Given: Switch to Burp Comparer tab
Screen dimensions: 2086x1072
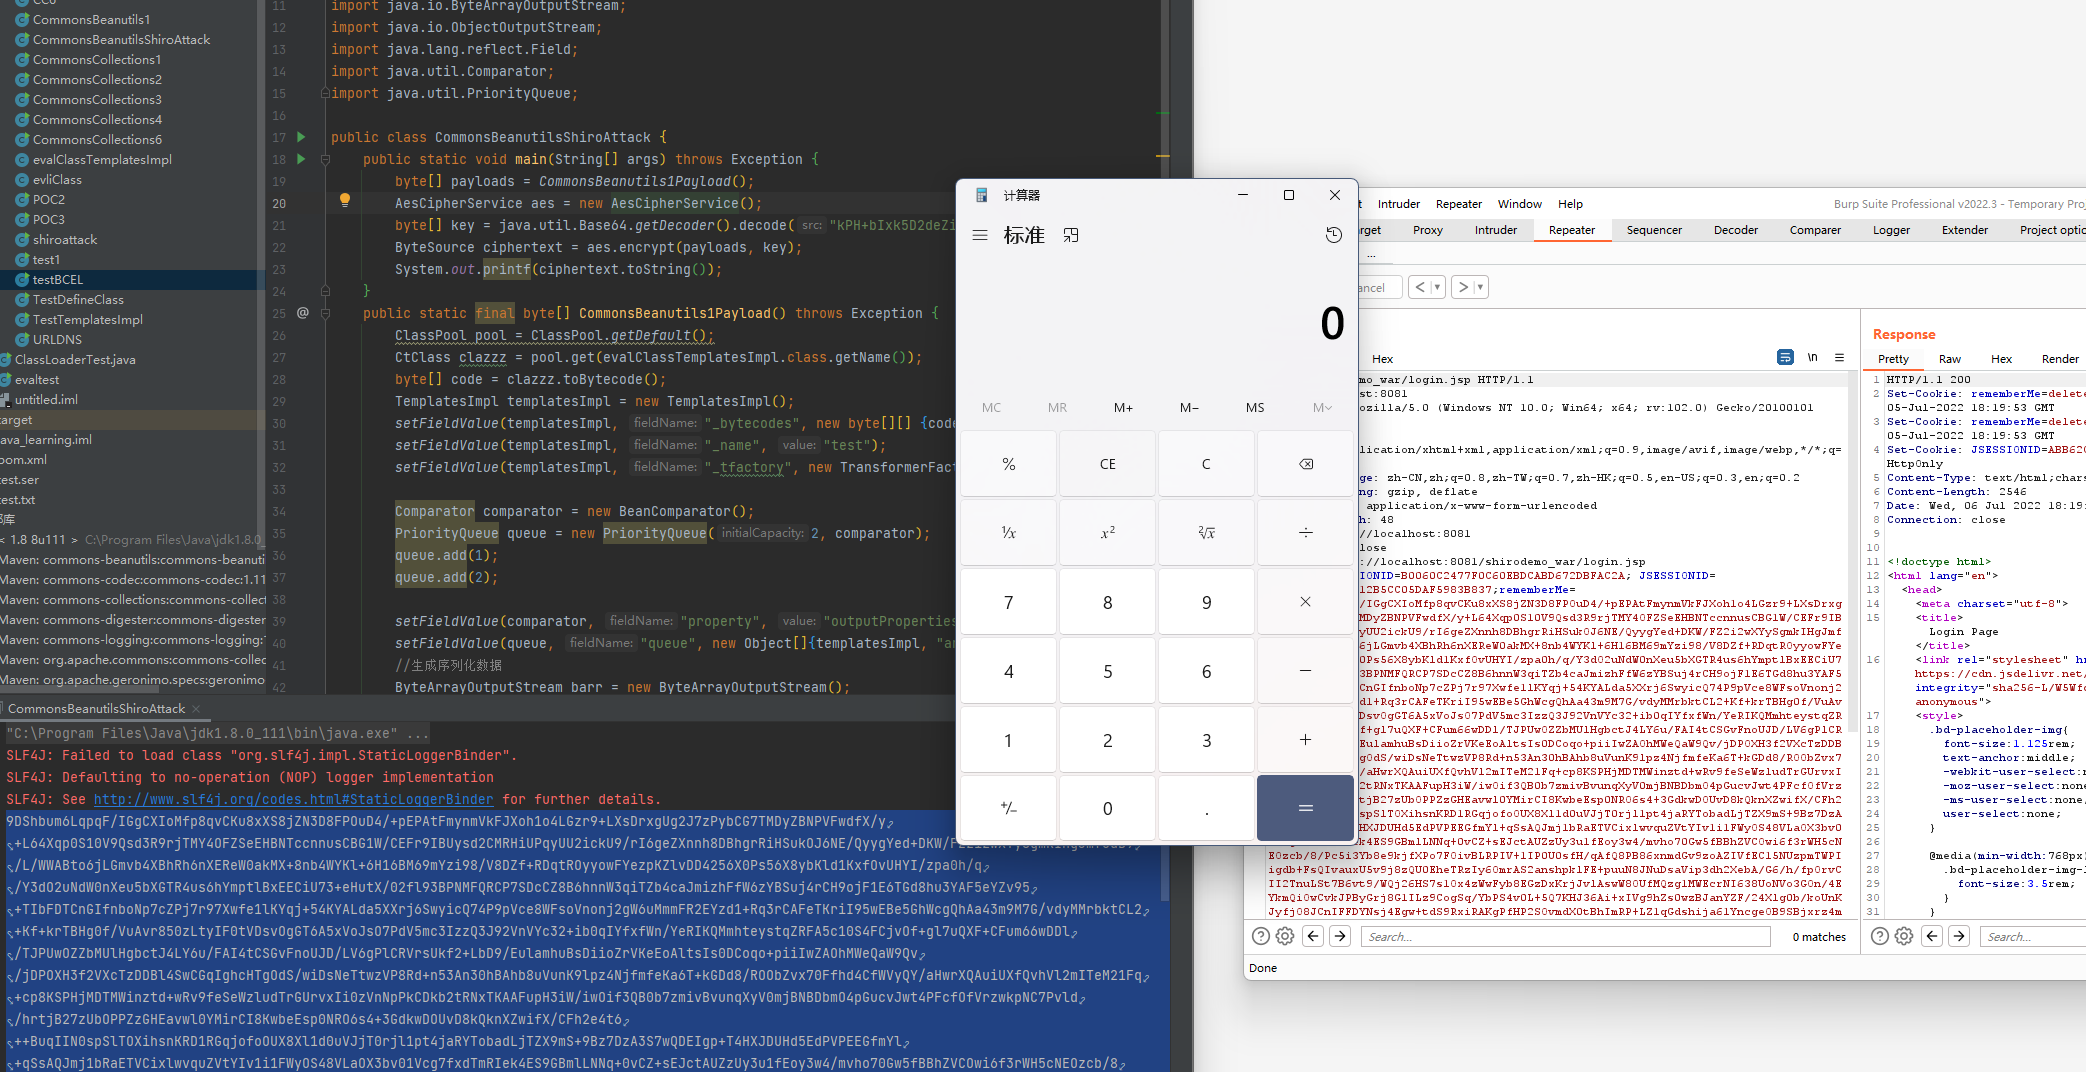Looking at the screenshot, I should (x=1815, y=230).
